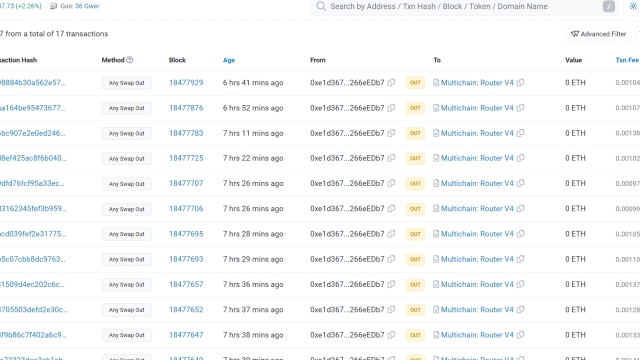The width and height of the screenshot is (640, 360).
Task: Open block 18477707
Action: [186, 183]
